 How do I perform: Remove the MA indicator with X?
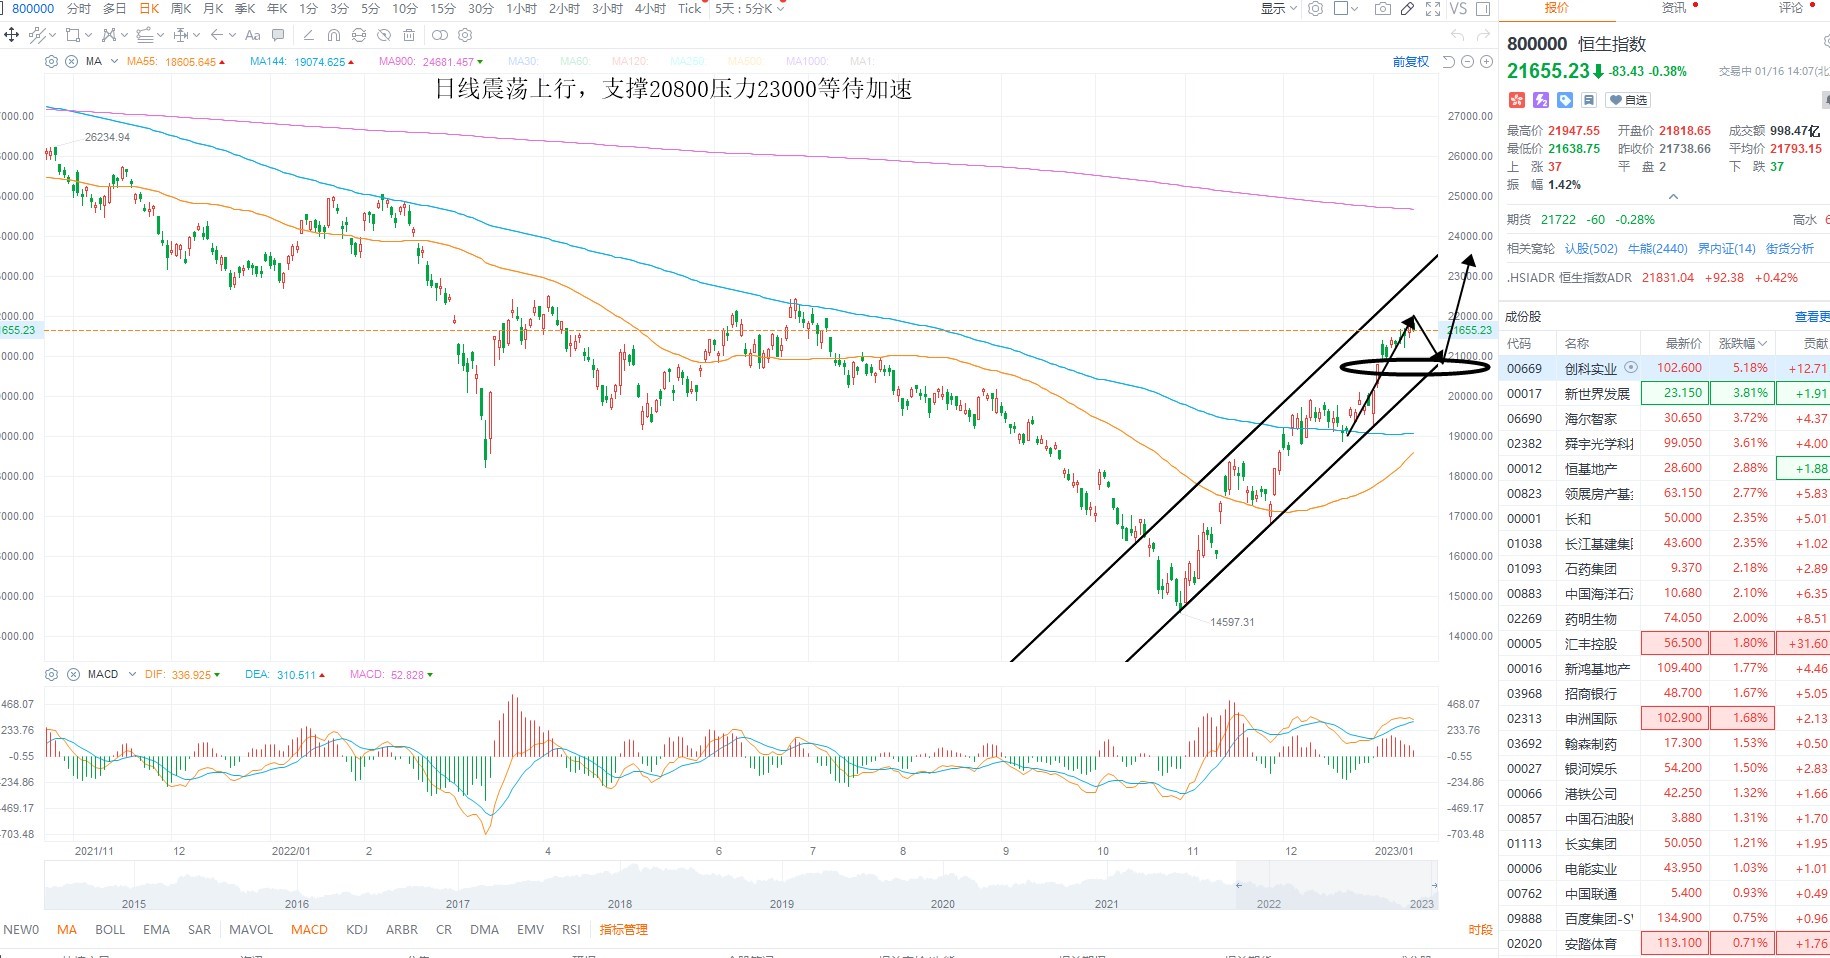[72, 62]
